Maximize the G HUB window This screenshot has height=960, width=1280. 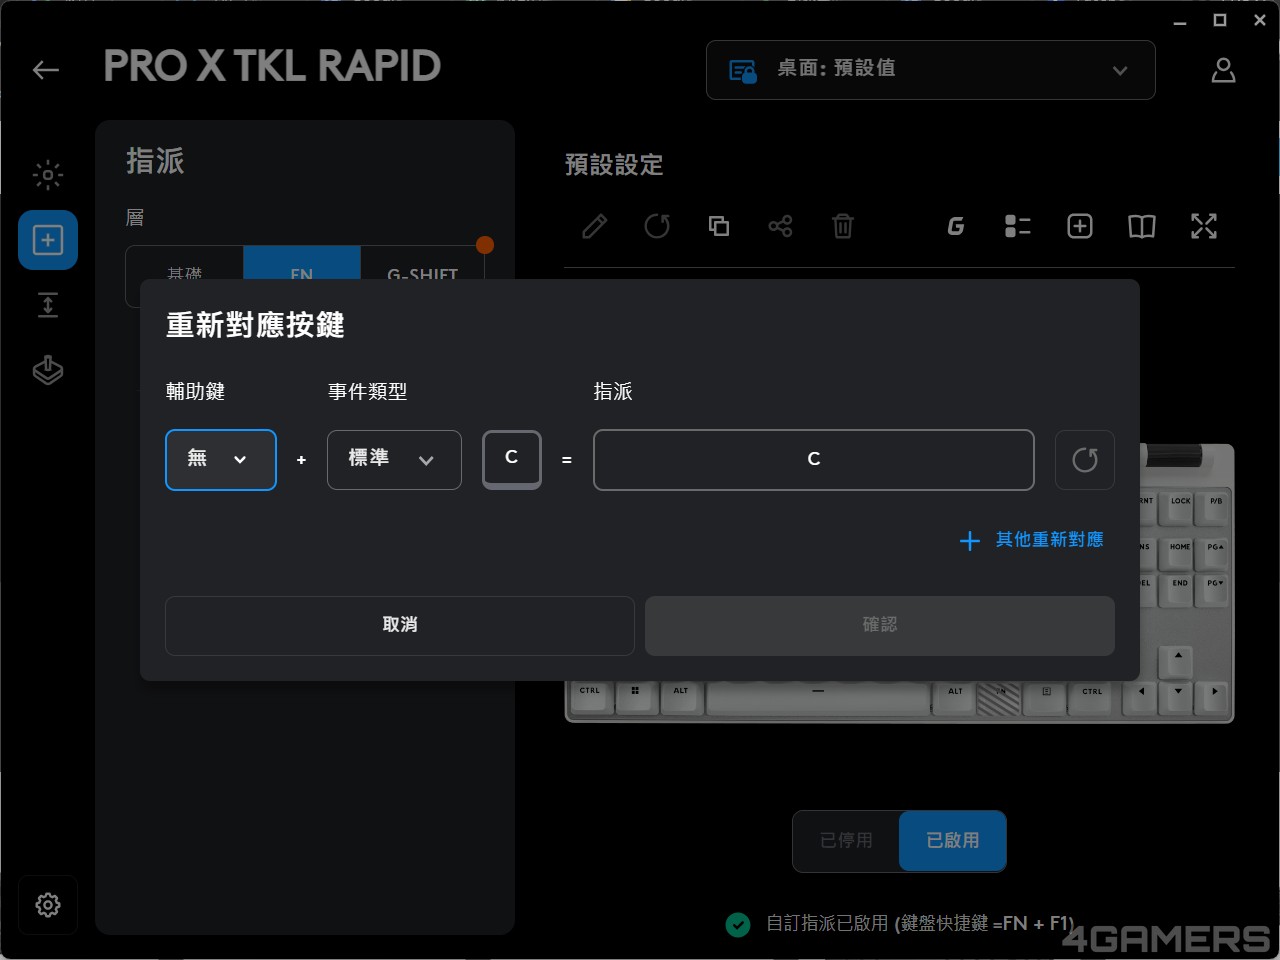pyautogui.click(x=1220, y=21)
